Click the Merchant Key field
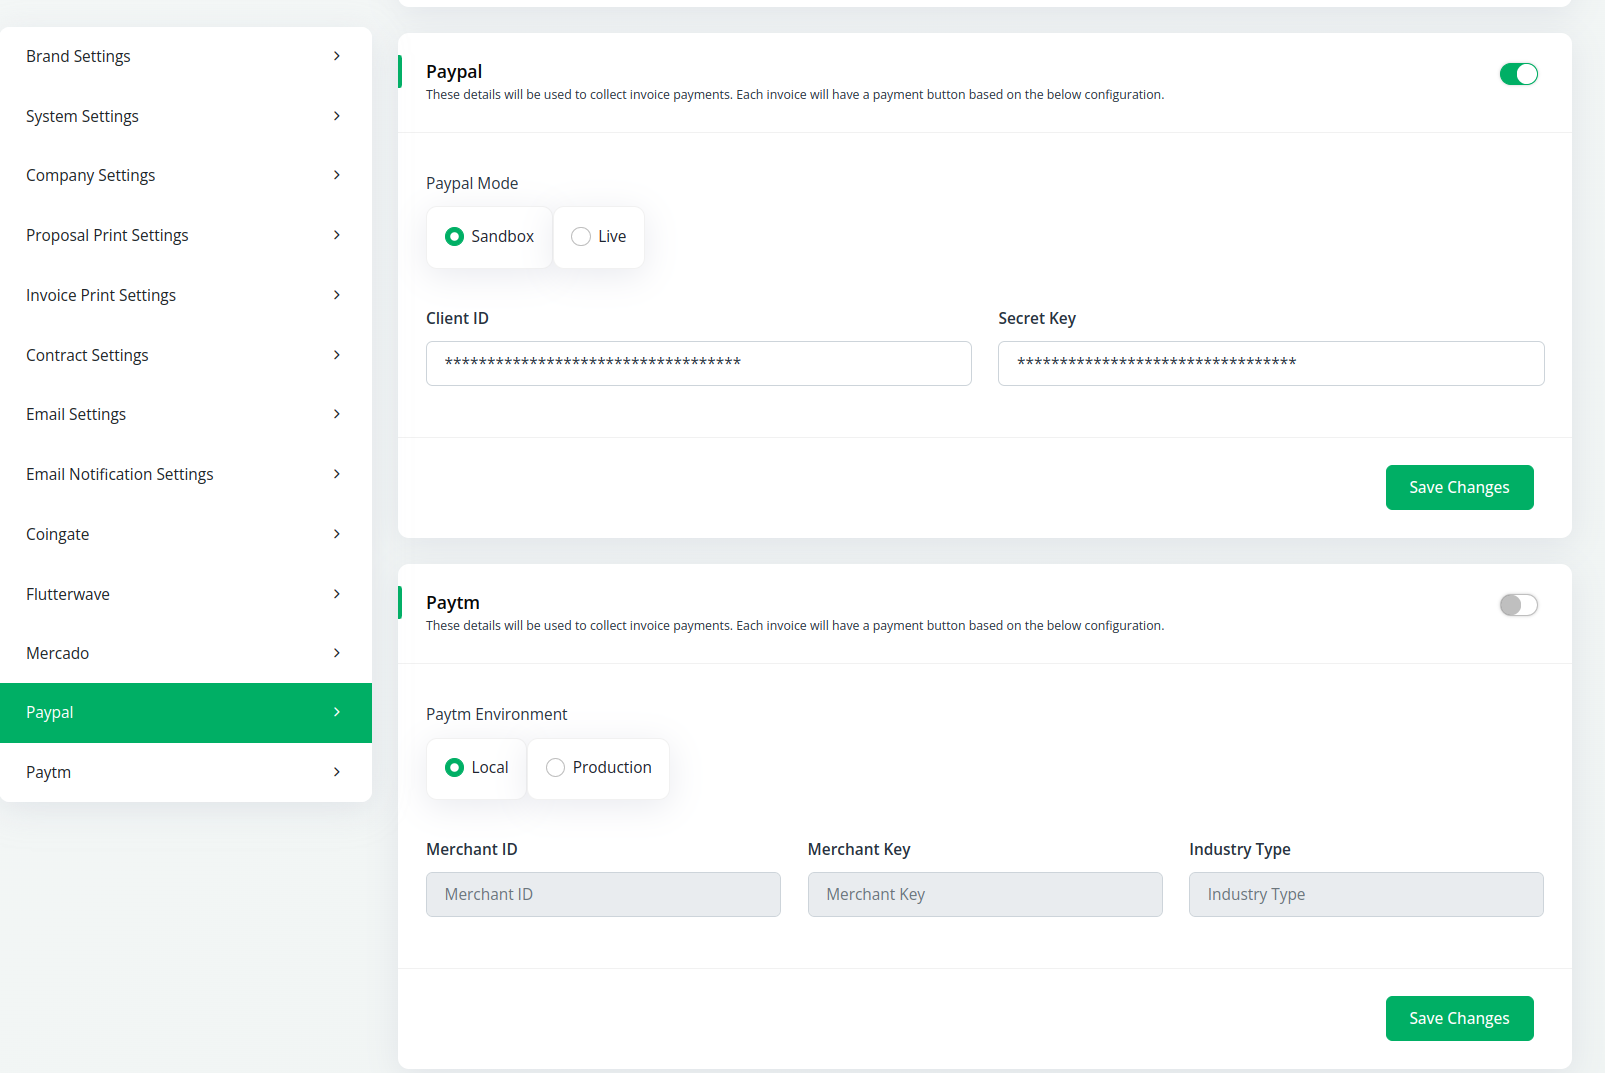The height and width of the screenshot is (1073, 1605). click(985, 894)
